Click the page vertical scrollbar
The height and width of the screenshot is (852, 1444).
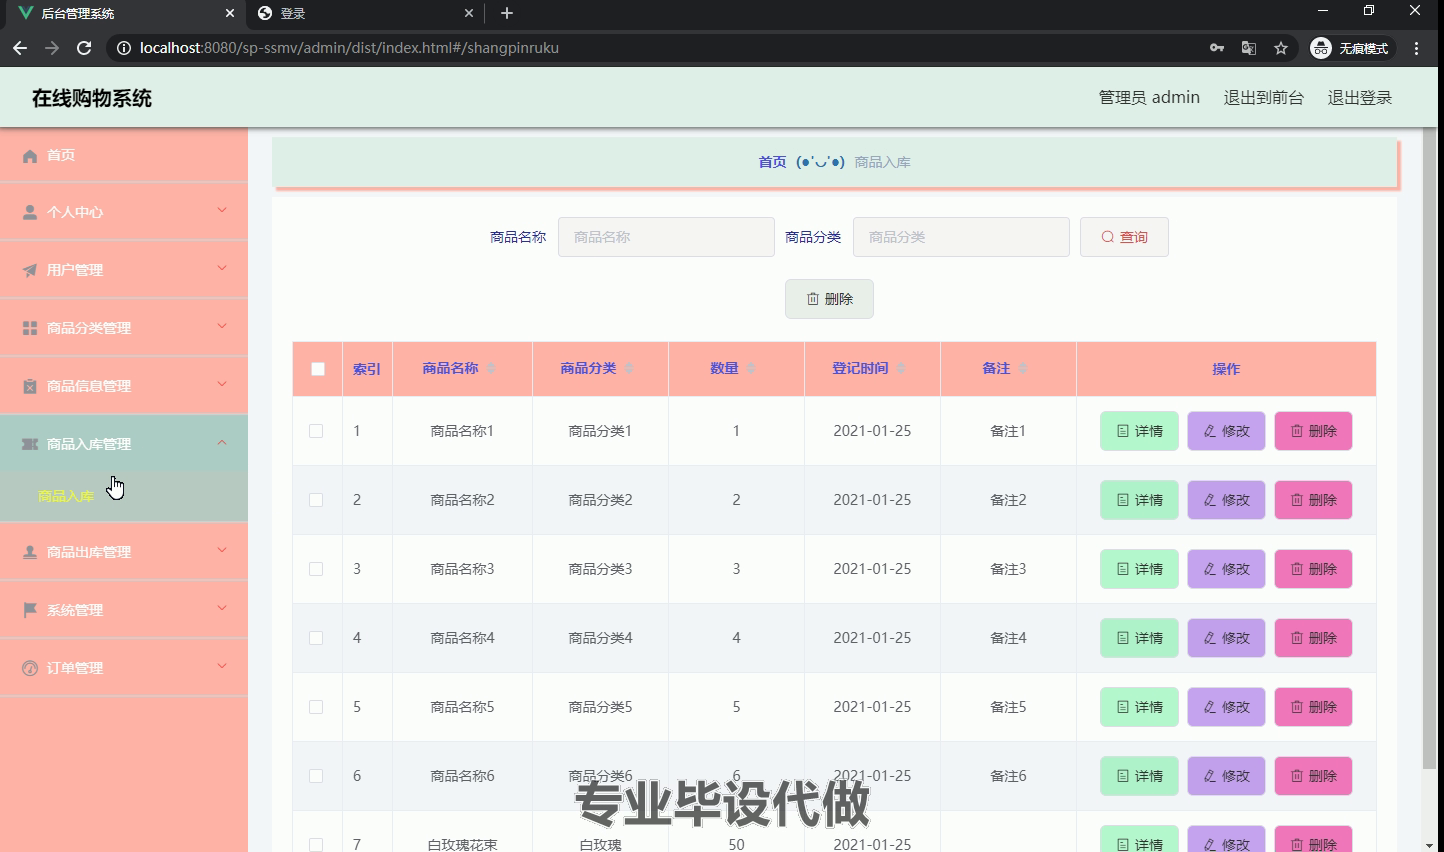click(1429, 450)
